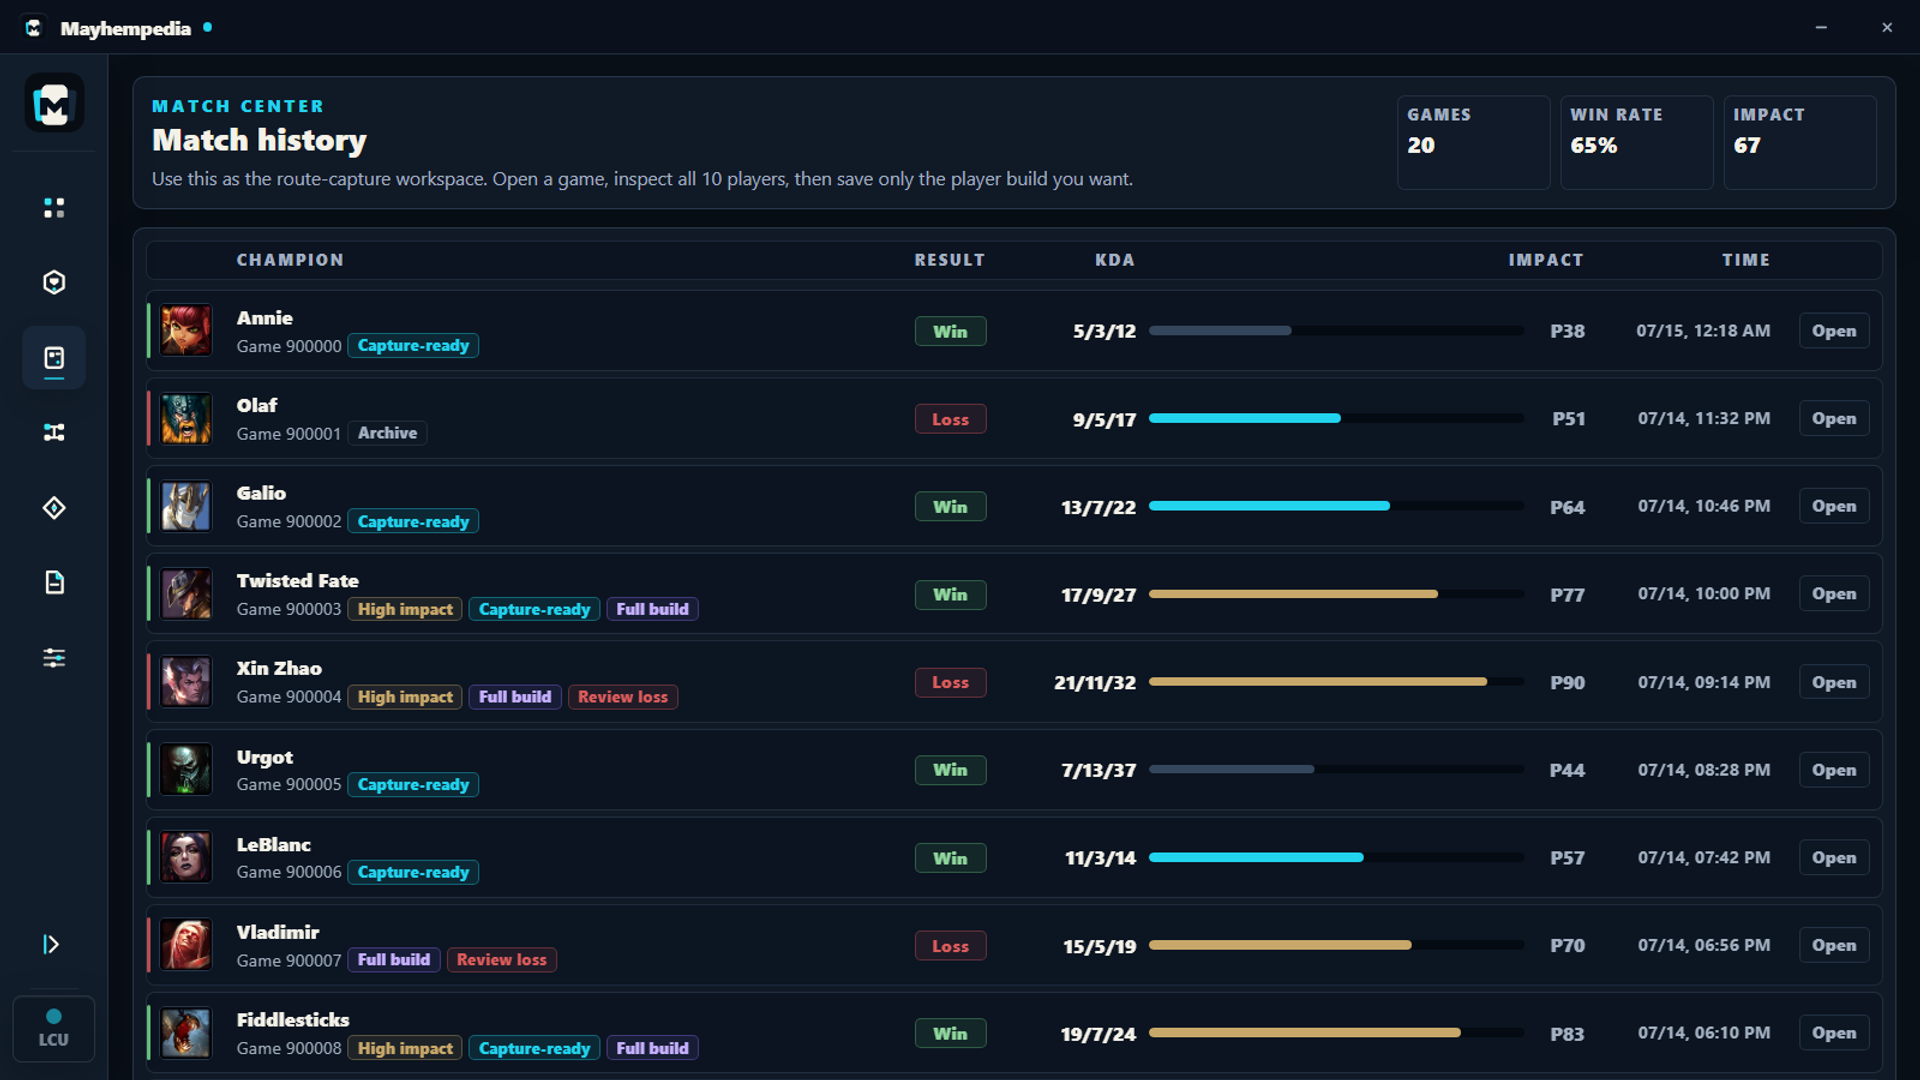Click the TIME column header
The width and height of the screenshot is (1920, 1080).
(1746, 260)
